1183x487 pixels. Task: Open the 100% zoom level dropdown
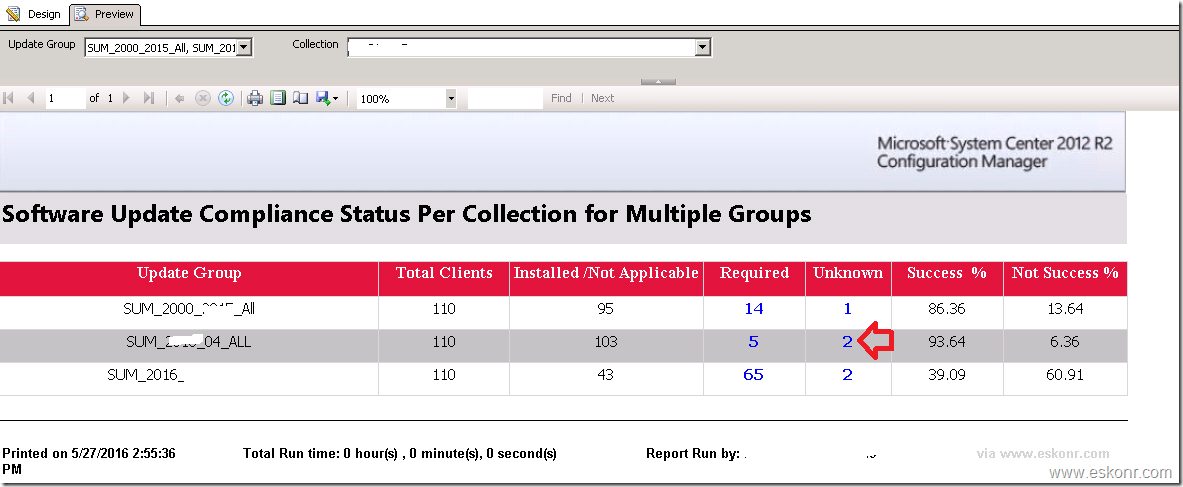point(451,99)
